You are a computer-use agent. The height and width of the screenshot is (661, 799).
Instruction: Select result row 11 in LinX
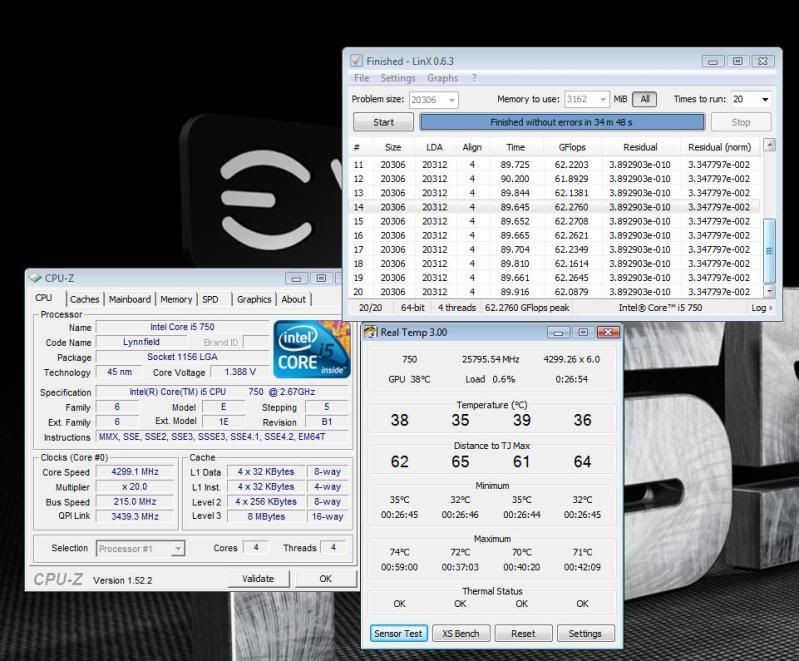coord(554,165)
